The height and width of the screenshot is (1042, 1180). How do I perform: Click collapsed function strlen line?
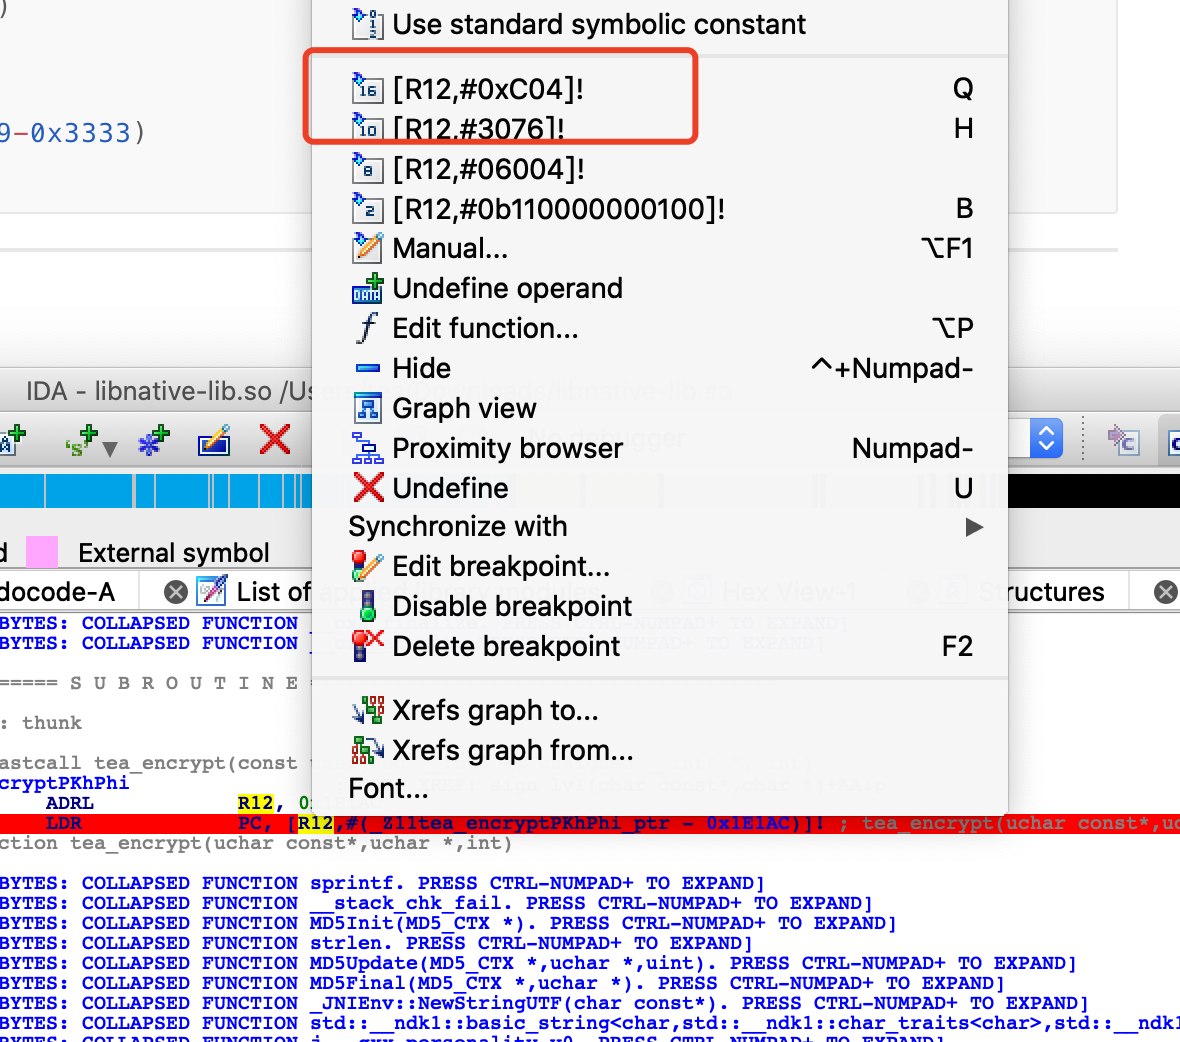click(376, 943)
